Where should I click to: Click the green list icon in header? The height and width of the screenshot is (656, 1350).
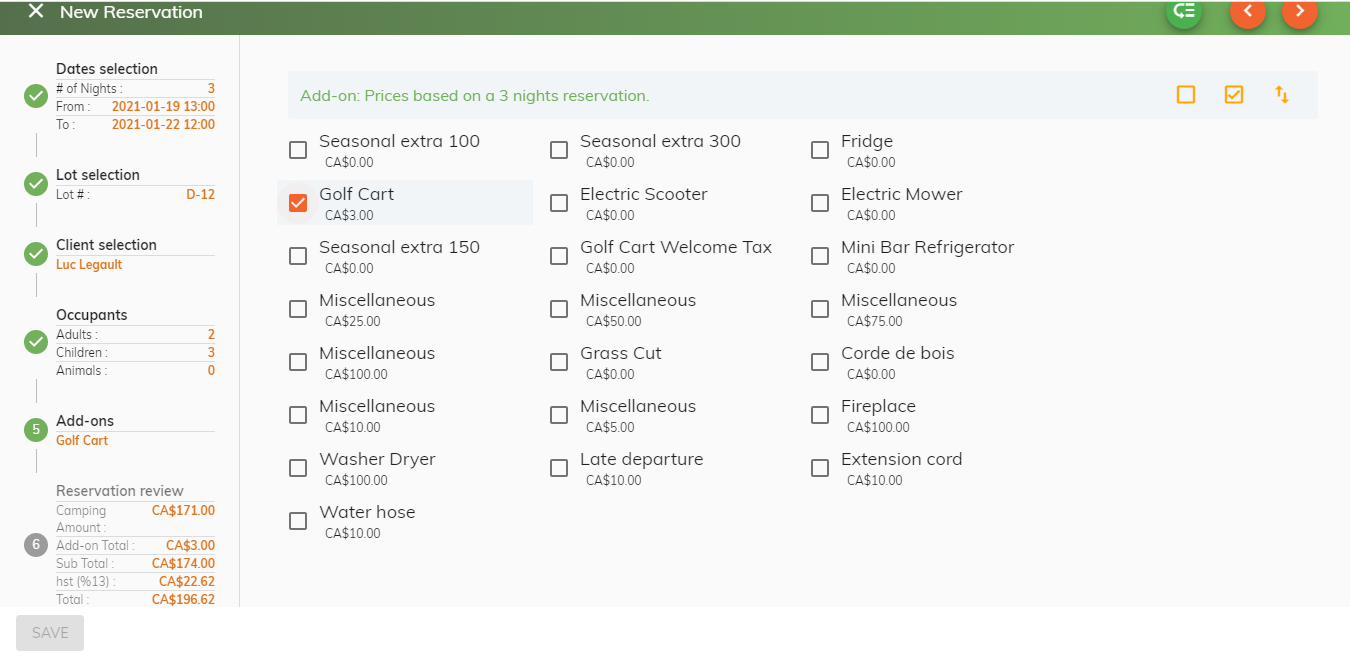pyautogui.click(x=1184, y=11)
